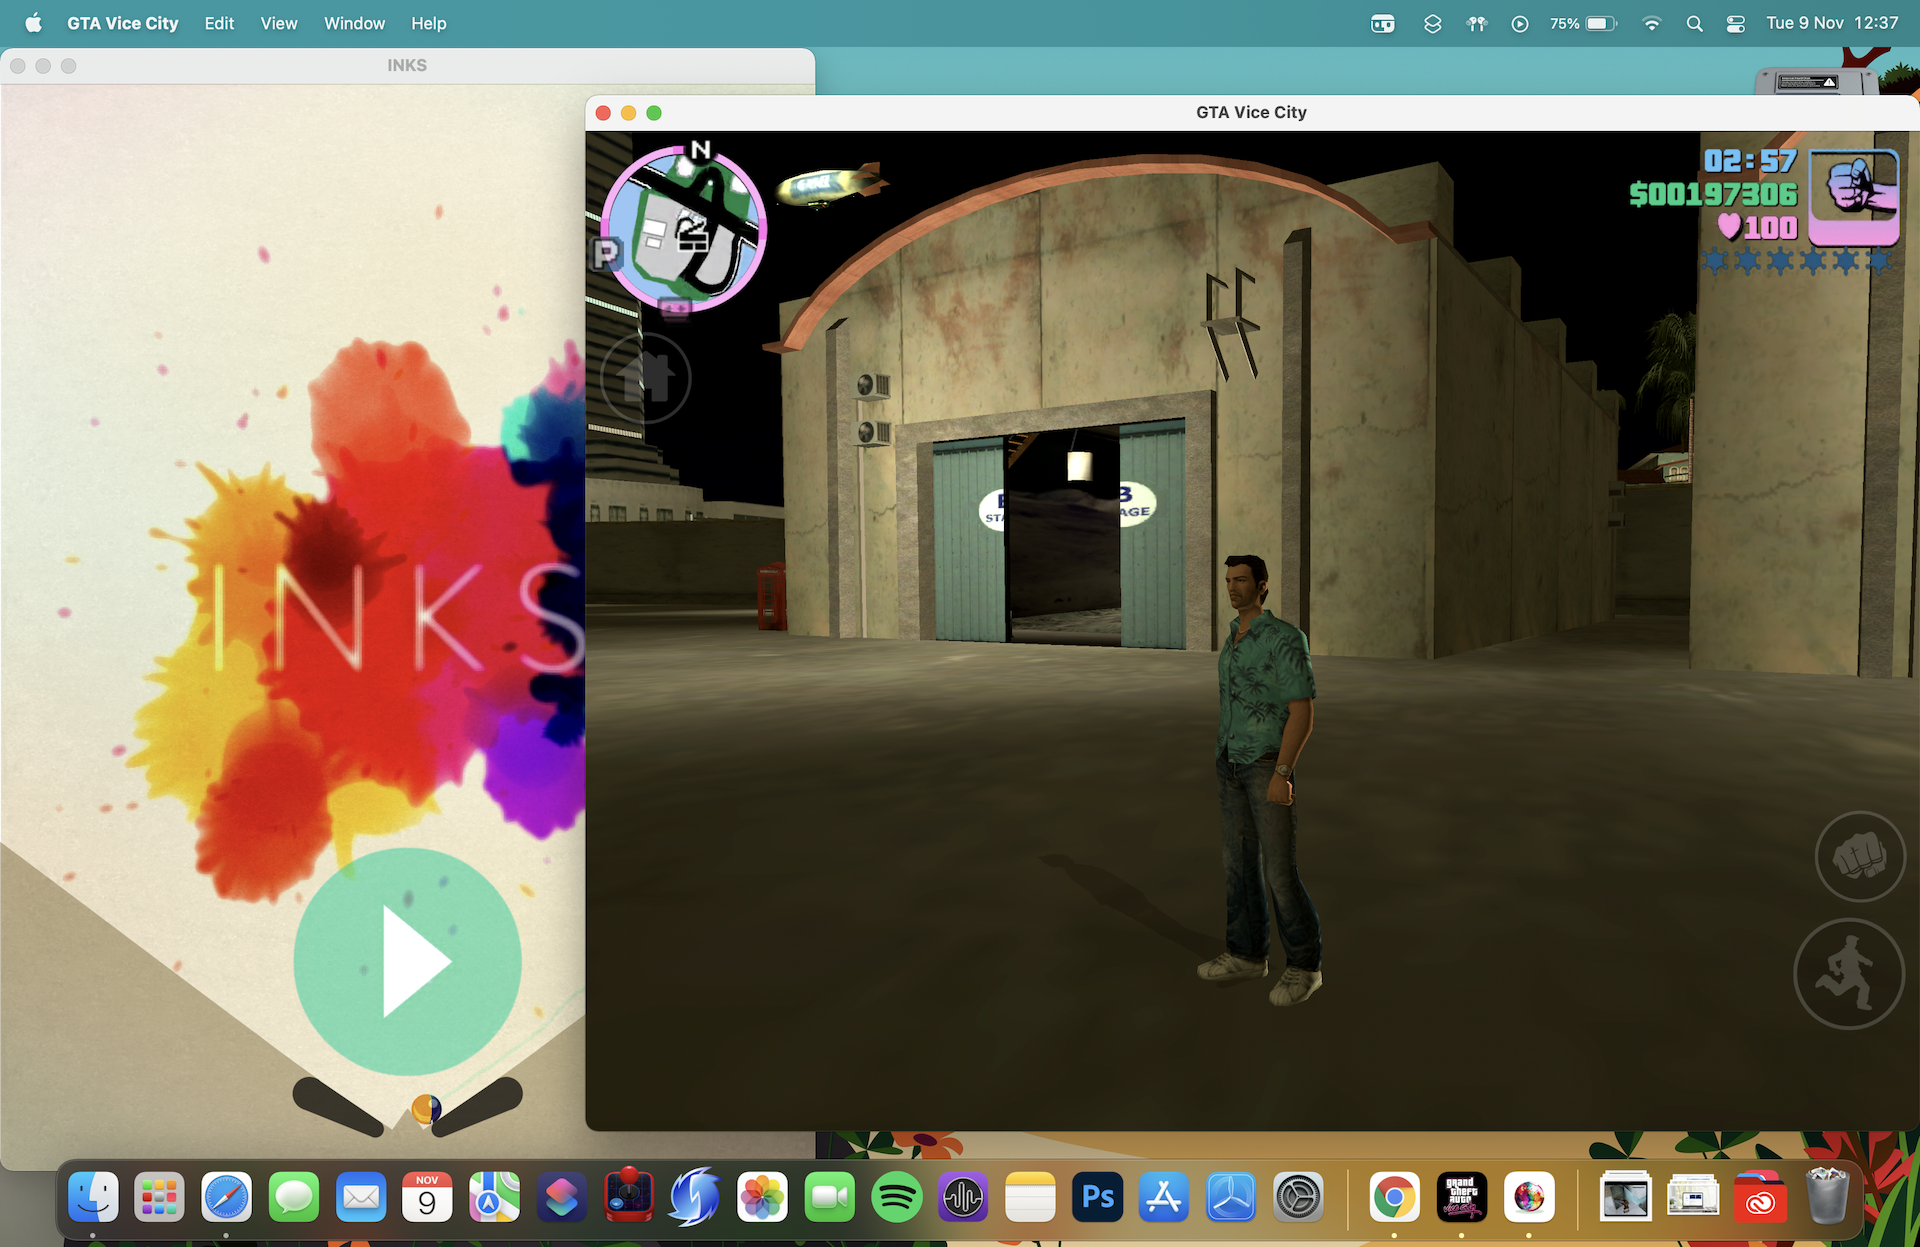Open Photos from the Dock

tap(763, 1197)
